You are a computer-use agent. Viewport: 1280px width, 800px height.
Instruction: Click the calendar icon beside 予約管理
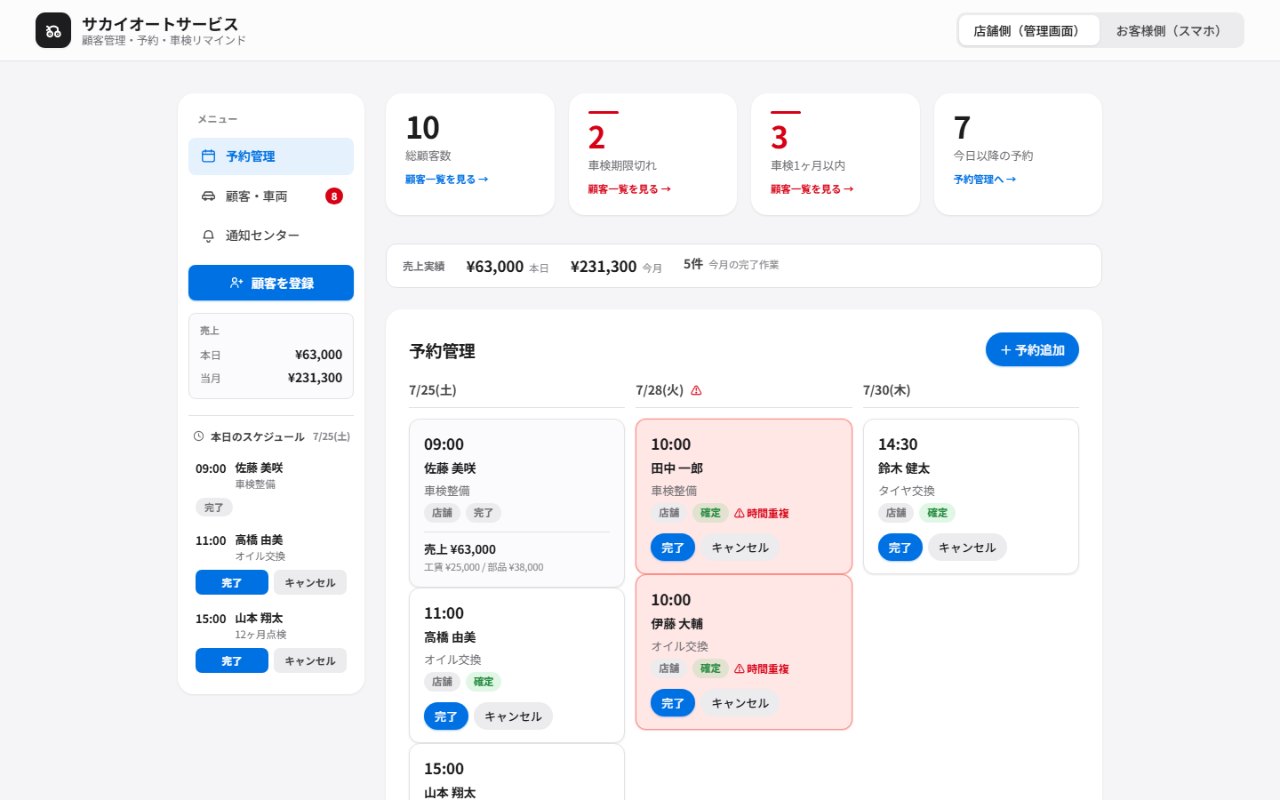click(208, 156)
